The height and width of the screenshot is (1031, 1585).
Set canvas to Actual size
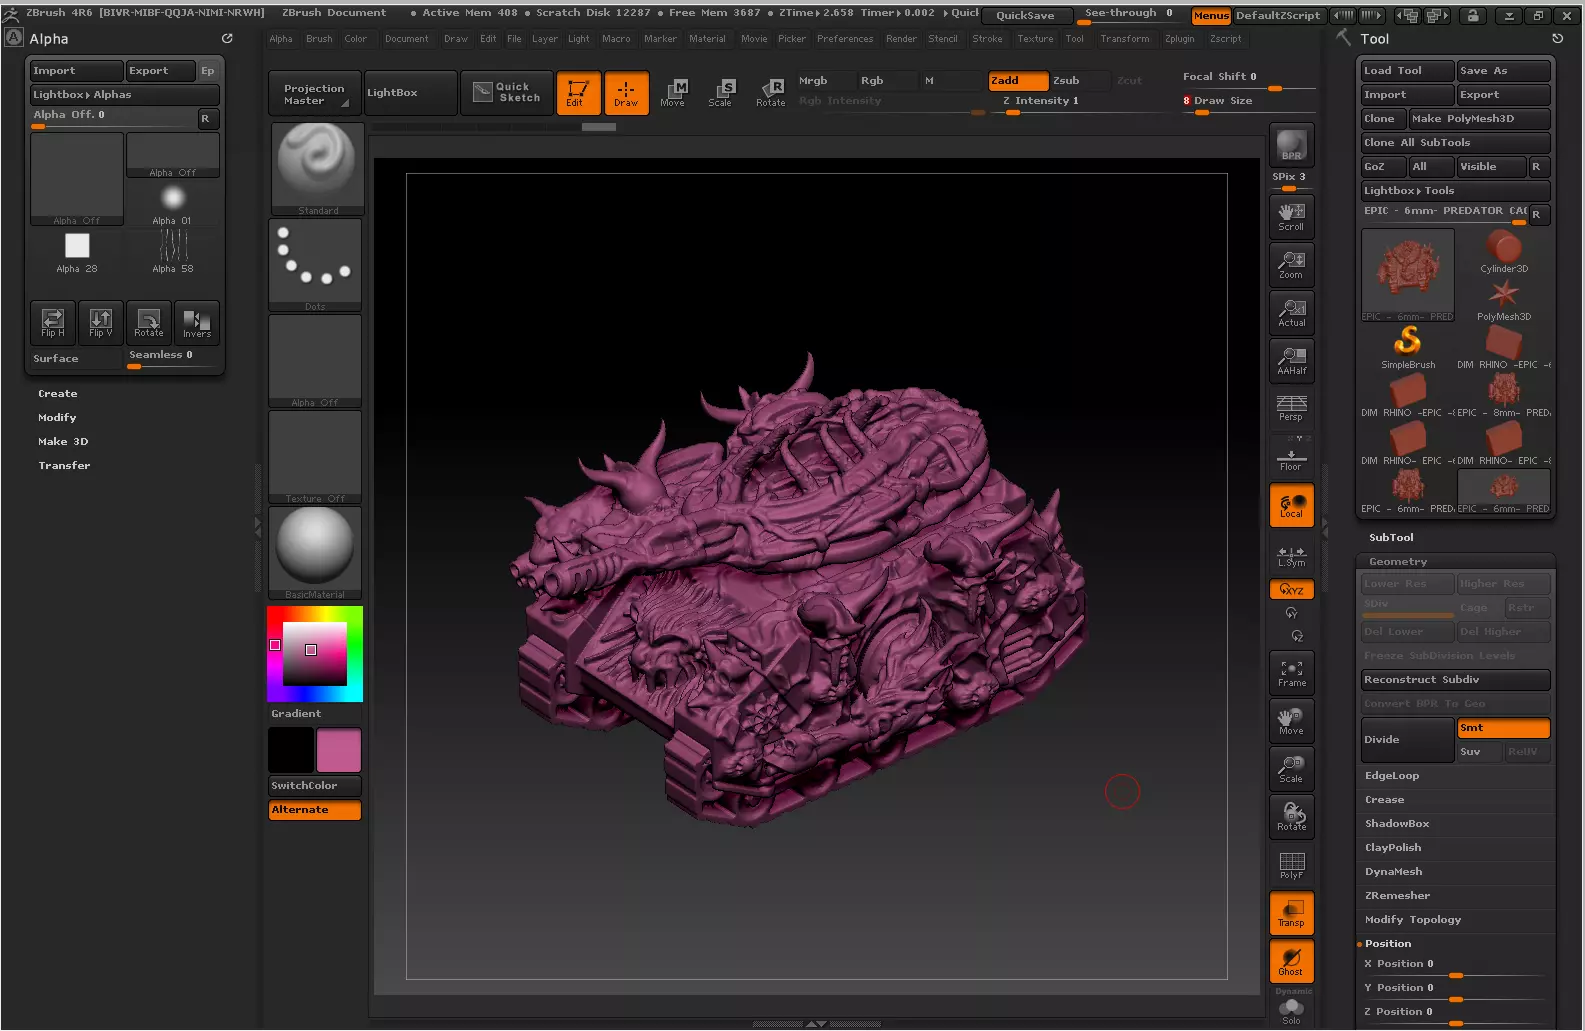[1291, 312]
